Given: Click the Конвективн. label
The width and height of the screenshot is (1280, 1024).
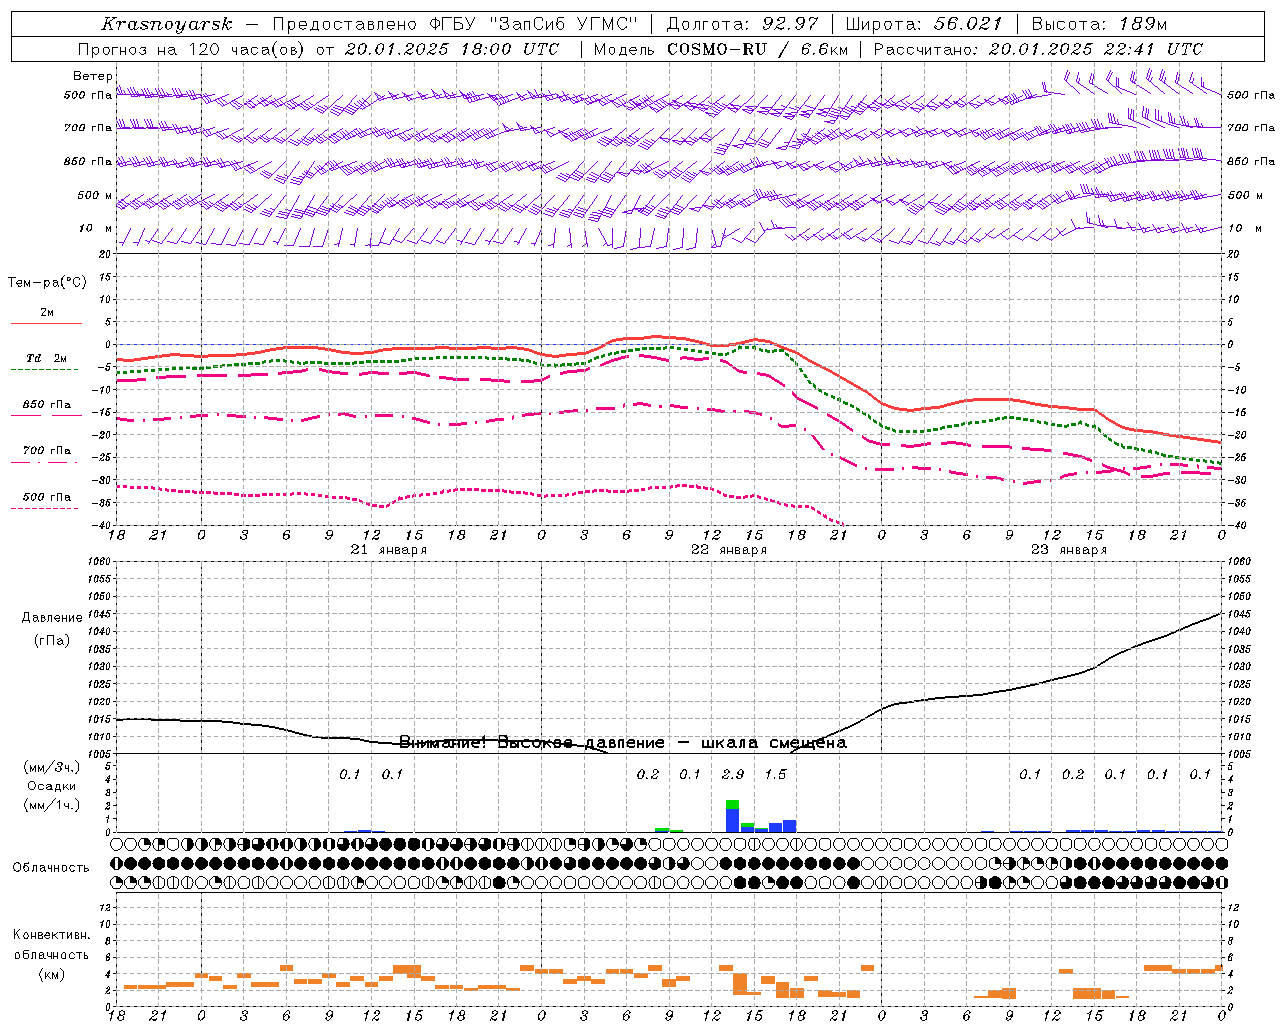Looking at the screenshot, I should (52, 935).
